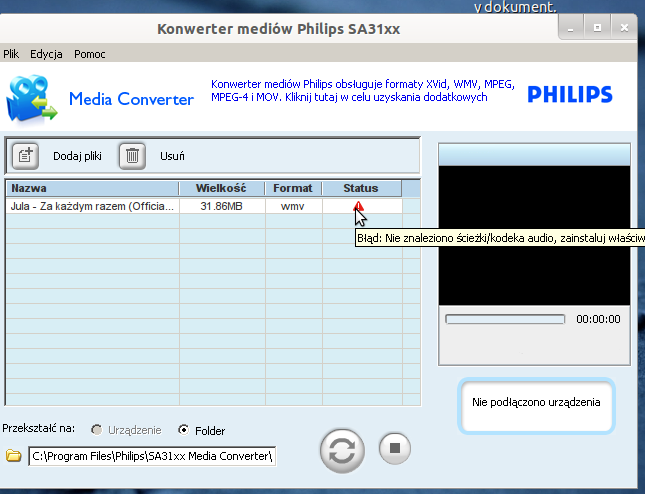
Task: Sort by the Format column header
Action: tap(293, 188)
